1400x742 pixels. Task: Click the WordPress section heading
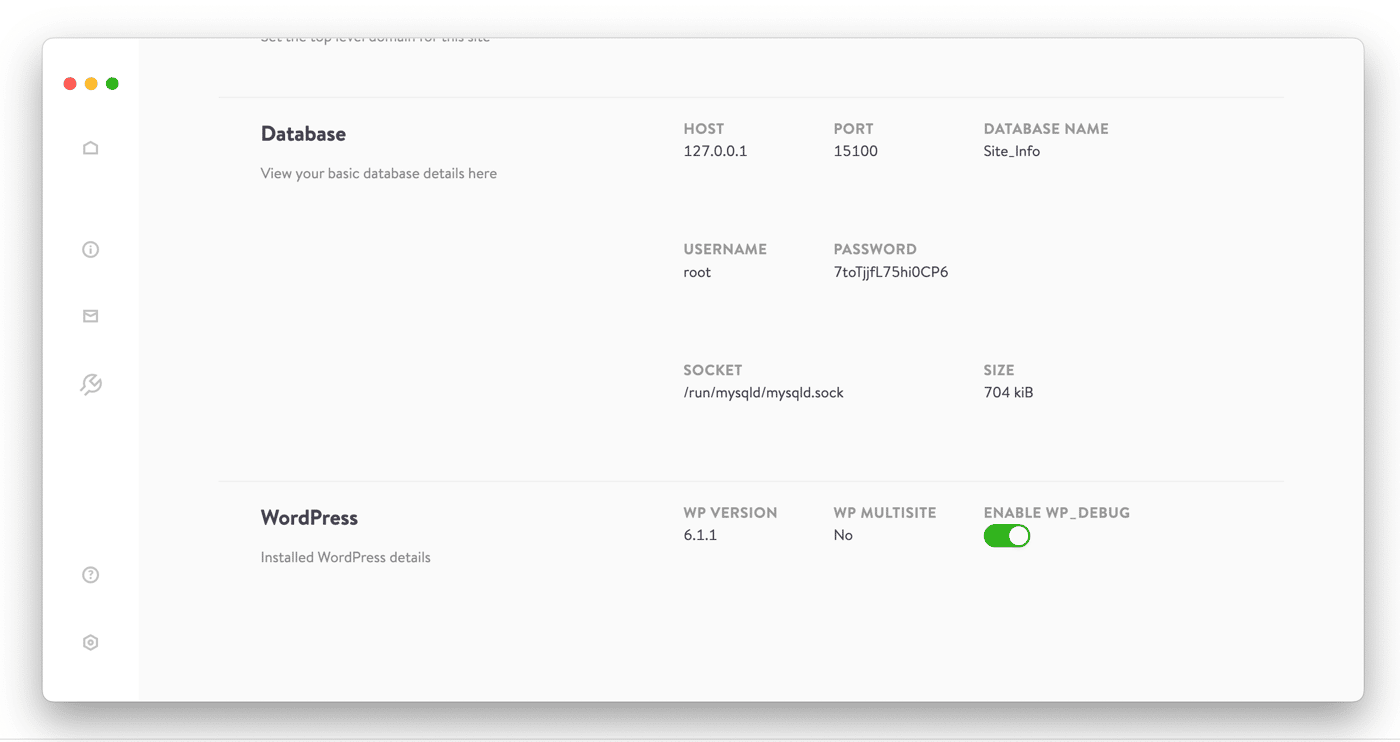pos(309,518)
